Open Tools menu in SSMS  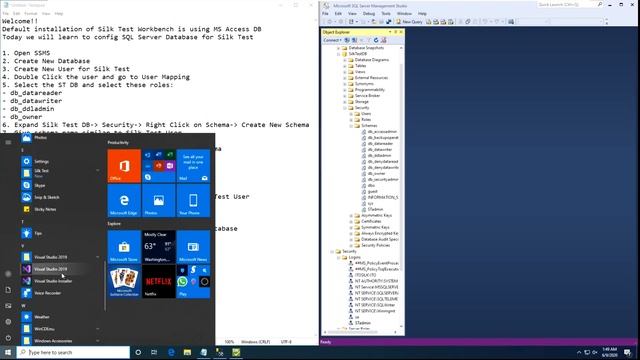pos(386,13)
